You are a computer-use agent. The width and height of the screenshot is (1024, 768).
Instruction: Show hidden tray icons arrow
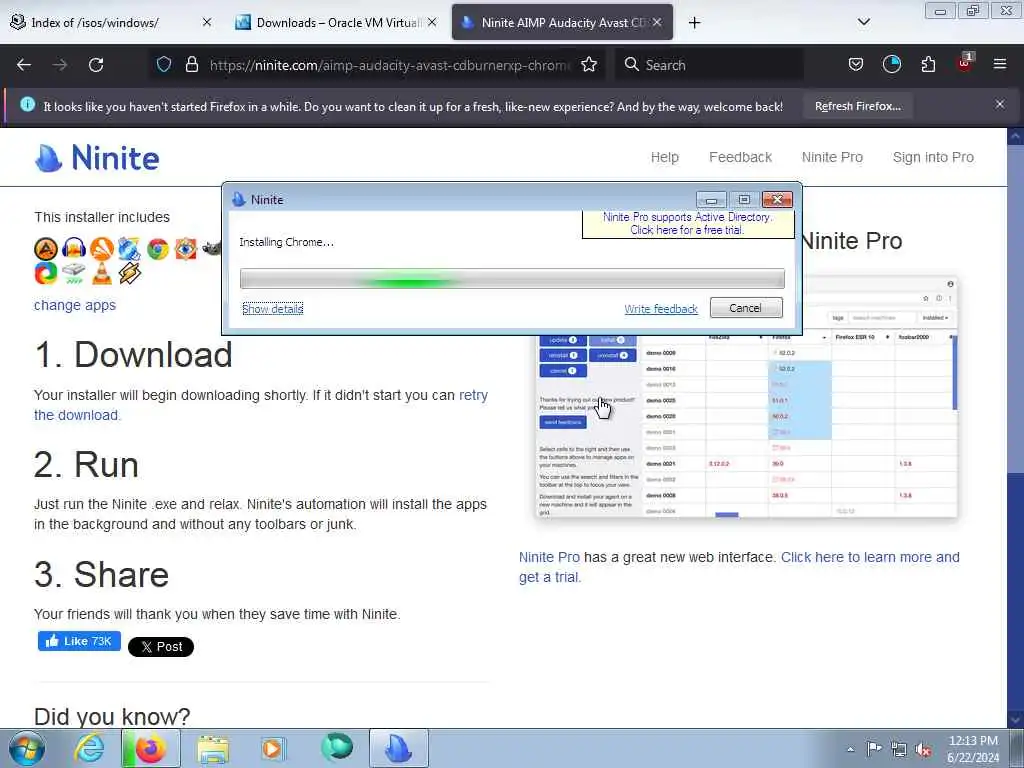click(850, 750)
